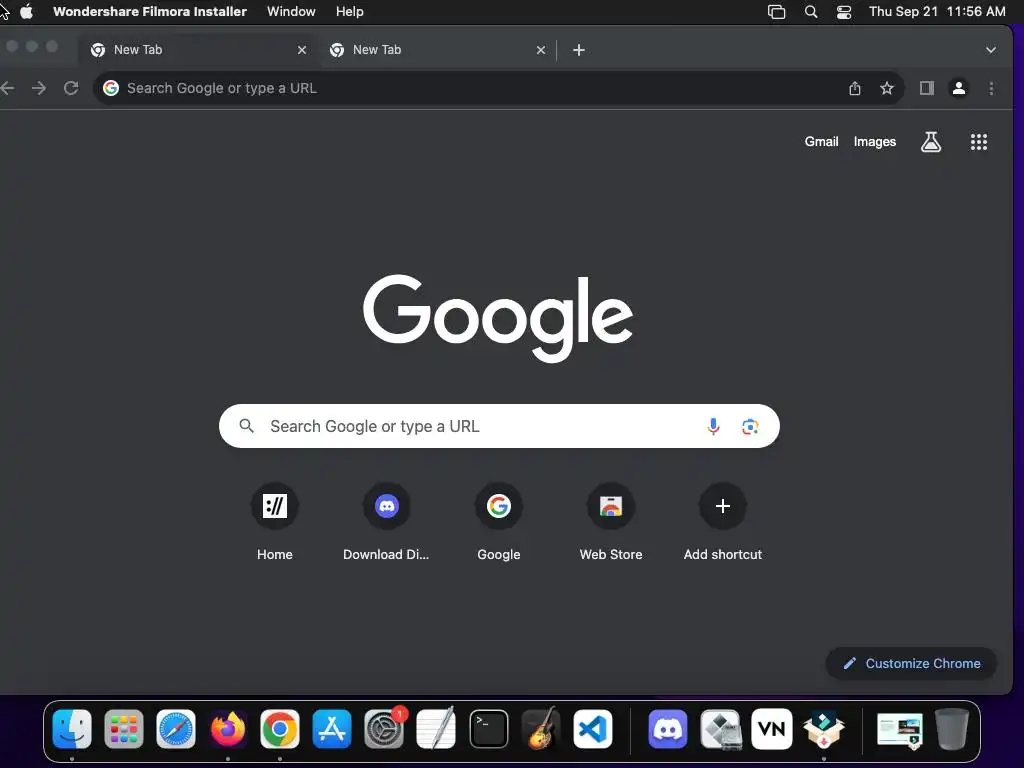Add a new shortcut tile
The width and height of the screenshot is (1024, 768).
coord(722,521)
